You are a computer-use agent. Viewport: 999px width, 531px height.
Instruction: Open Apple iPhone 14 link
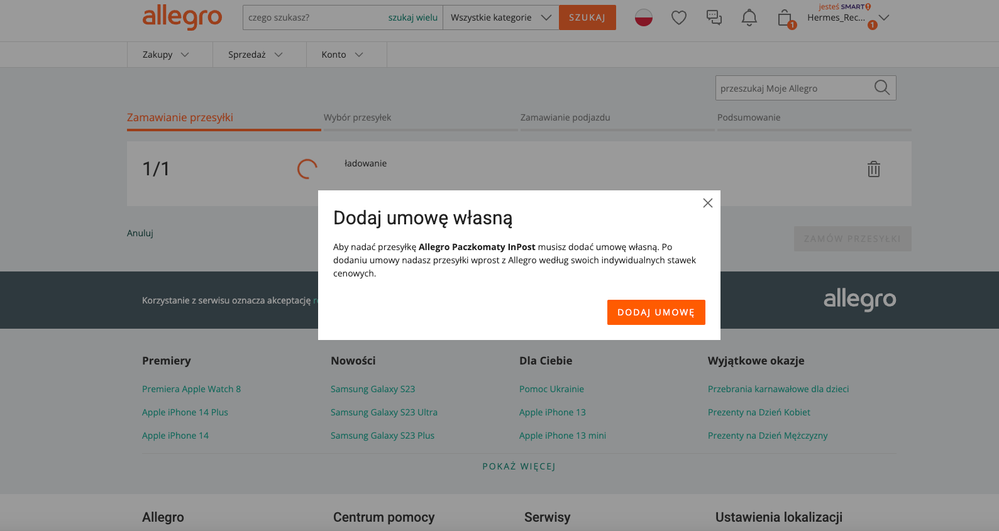[x=175, y=435]
